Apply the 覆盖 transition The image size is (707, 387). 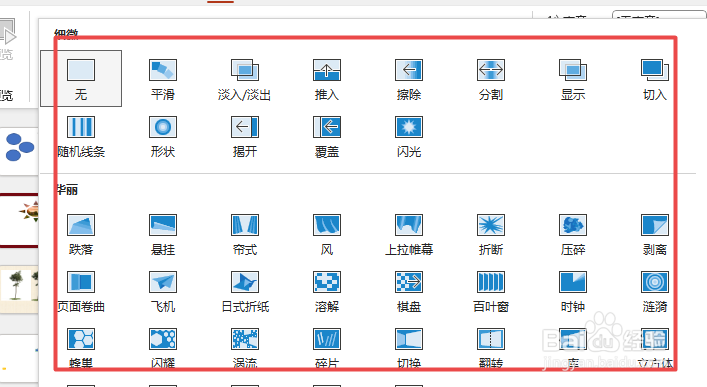click(327, 136)
